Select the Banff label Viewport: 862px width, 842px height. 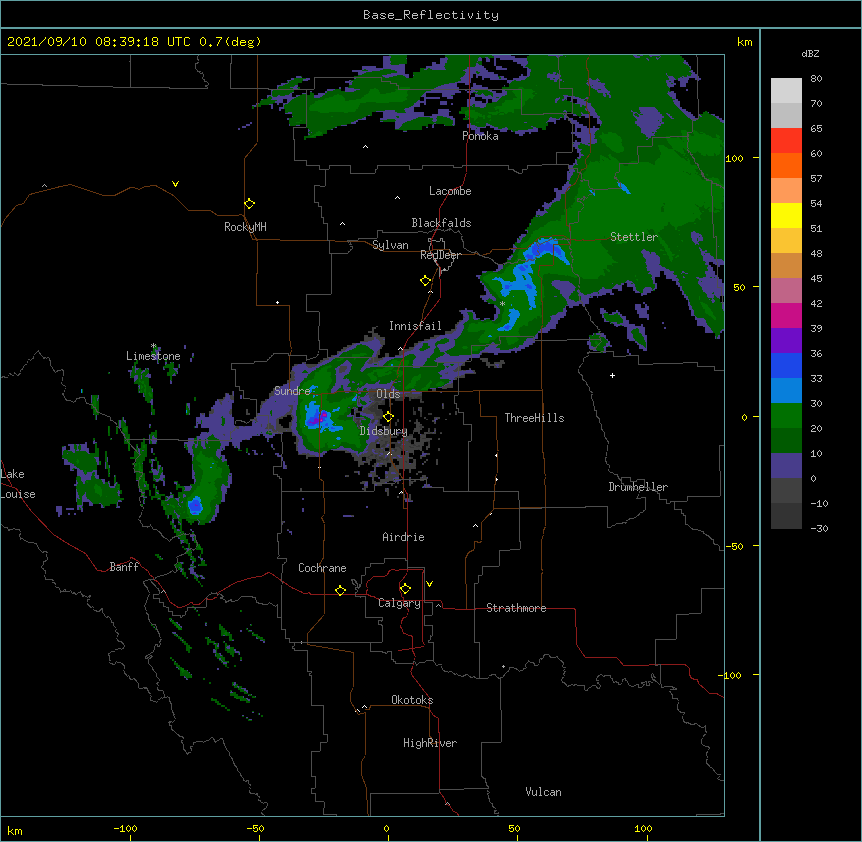tap(124, 567)
